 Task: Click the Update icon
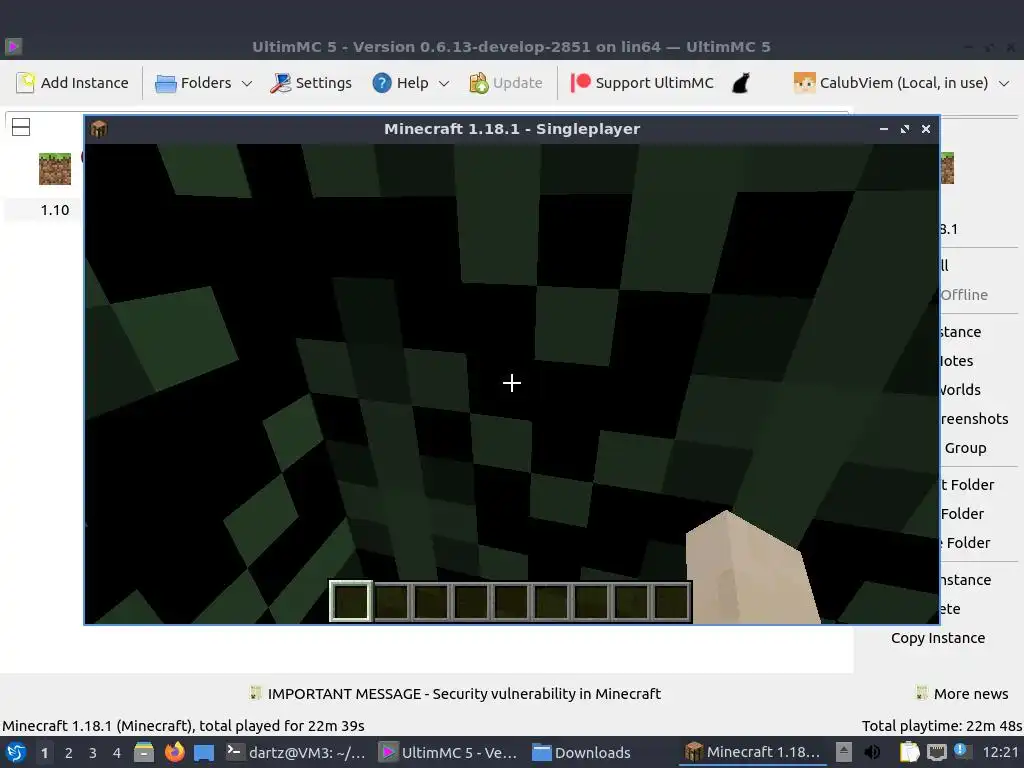click(x=479, y=83)
